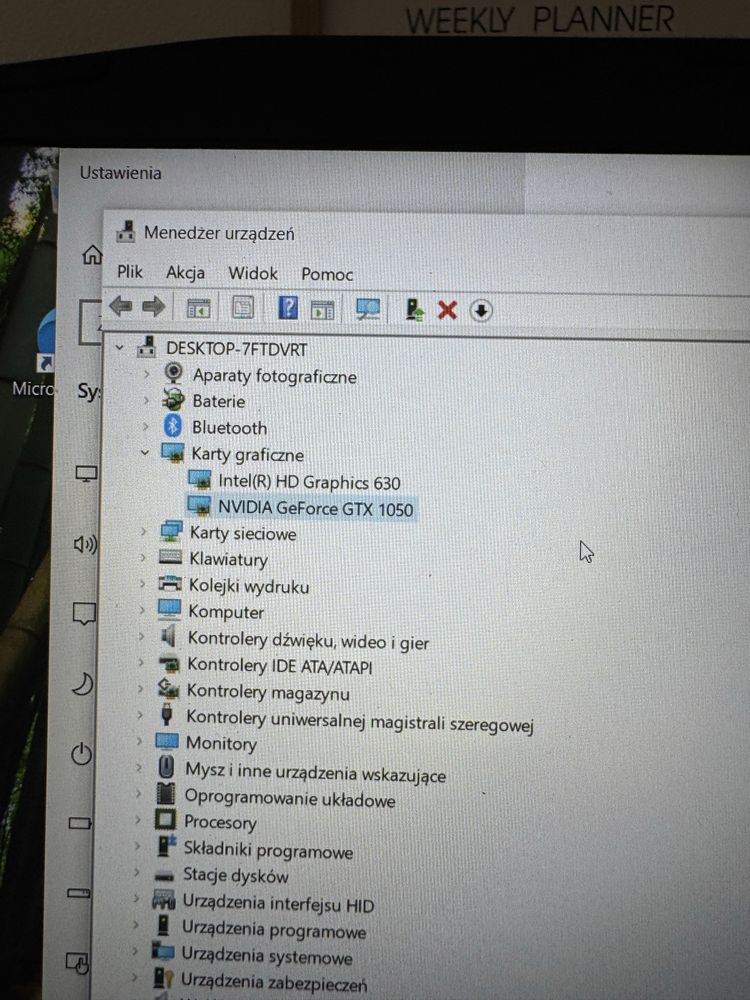Click the printer icon of Kolejki wydruku
Image resolution: width=750 pixels, height=1000 pixels.
(170, 583)
